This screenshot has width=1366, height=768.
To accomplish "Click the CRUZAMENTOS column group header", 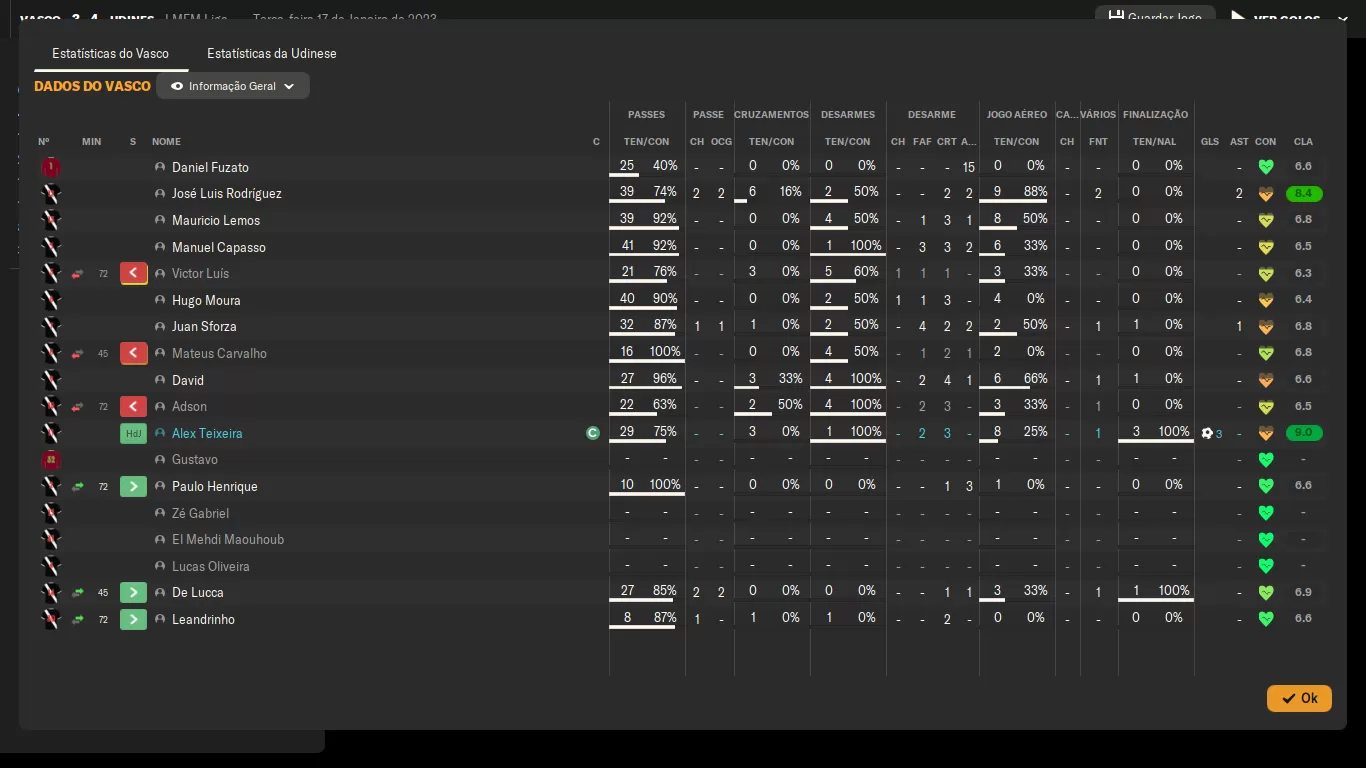I will pos(771,115).
